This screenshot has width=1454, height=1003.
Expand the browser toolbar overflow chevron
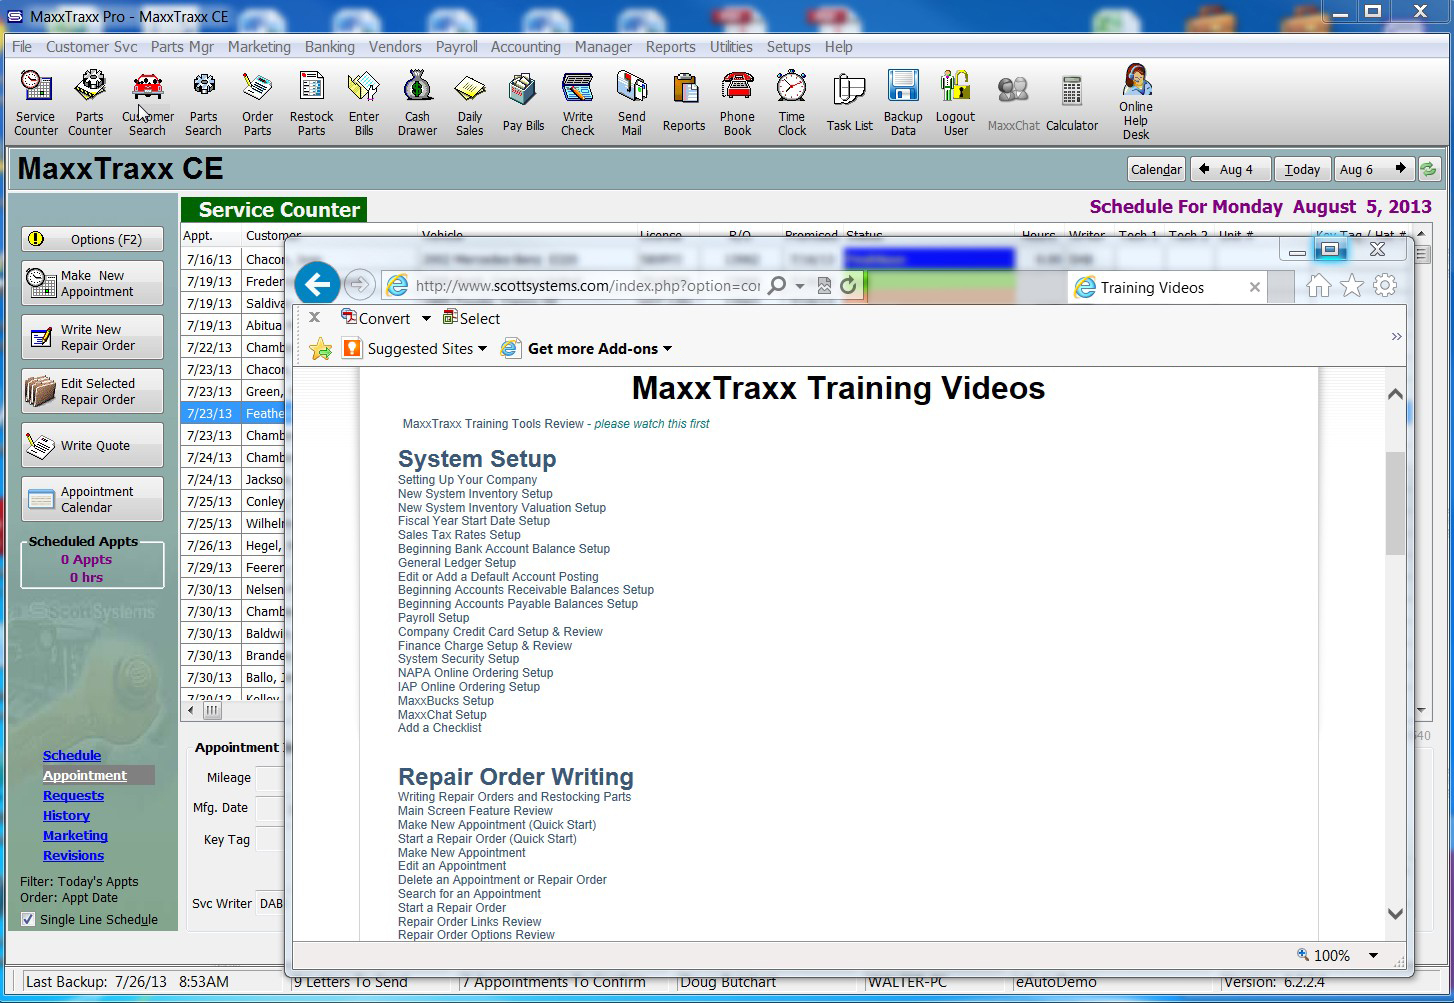1396,337
